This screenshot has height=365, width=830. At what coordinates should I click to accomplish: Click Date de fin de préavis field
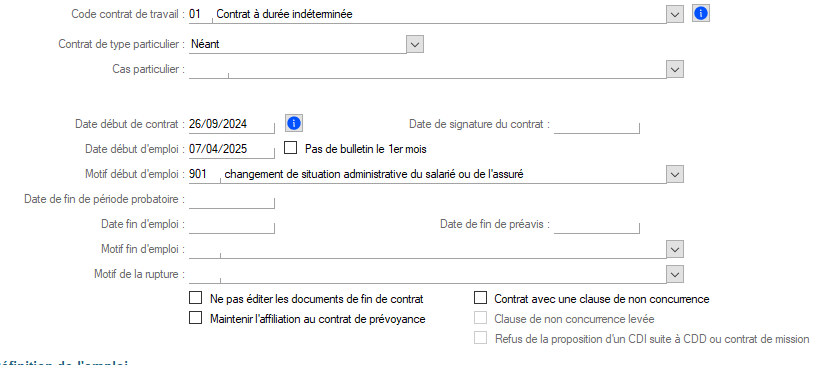(x=597, y=224)
